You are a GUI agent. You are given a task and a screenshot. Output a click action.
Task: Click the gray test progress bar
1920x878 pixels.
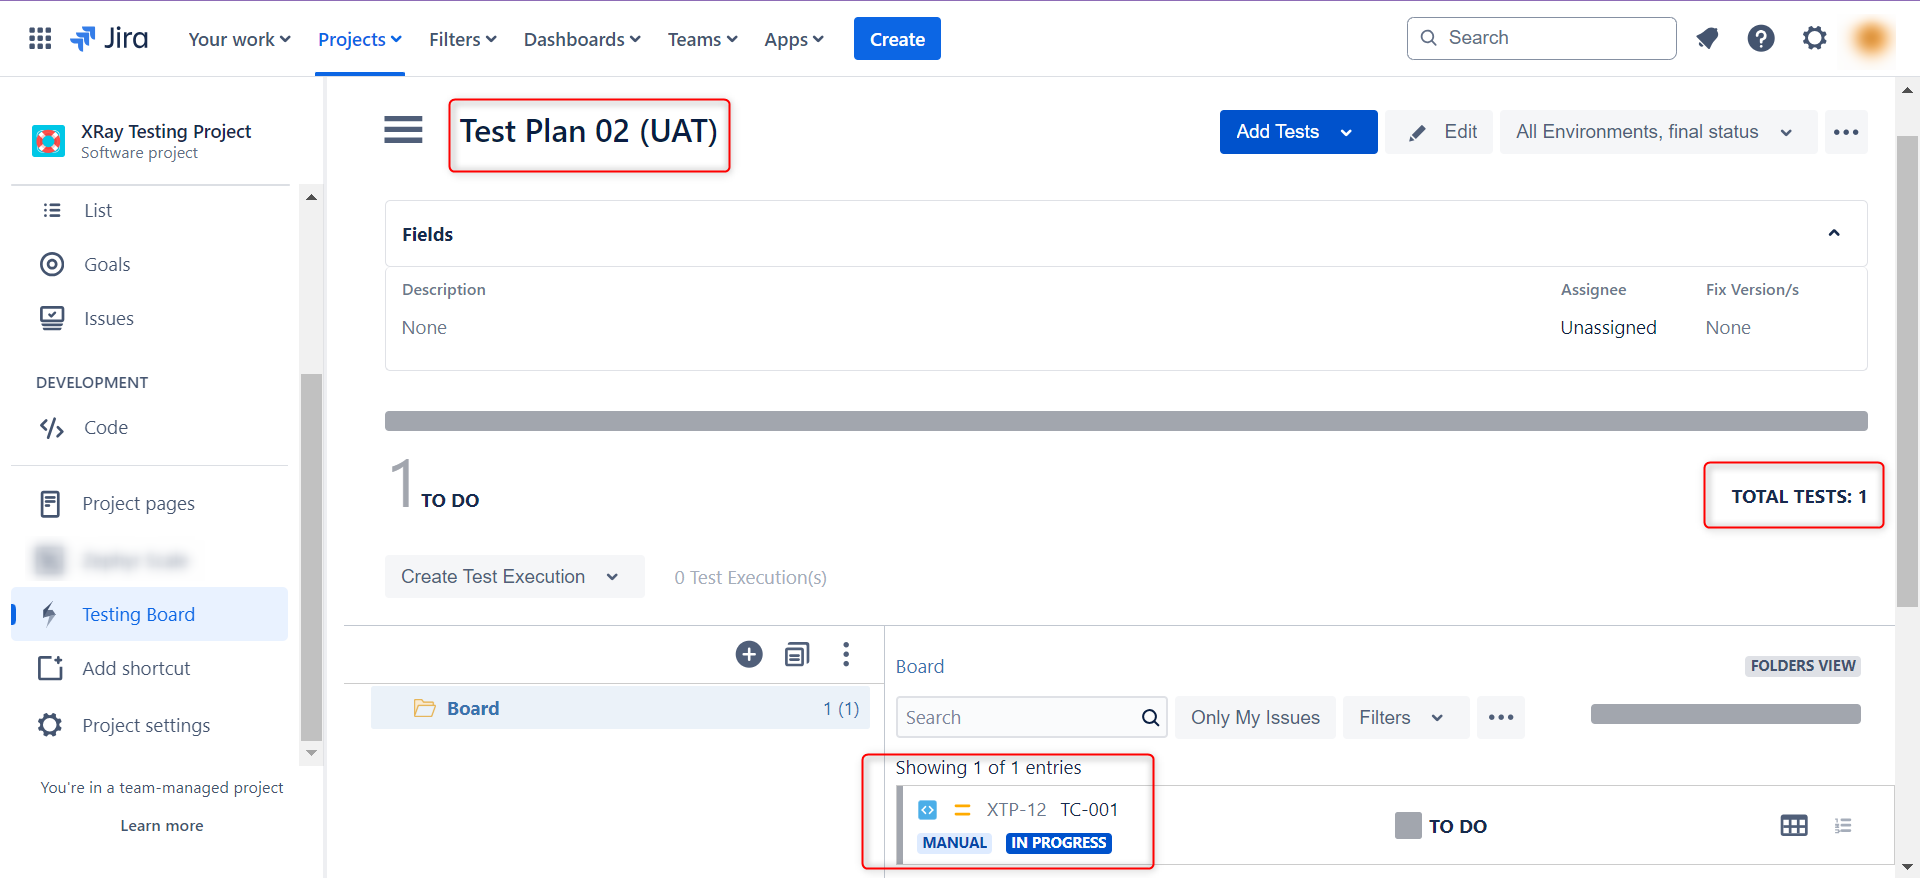tap(1125, 421)
